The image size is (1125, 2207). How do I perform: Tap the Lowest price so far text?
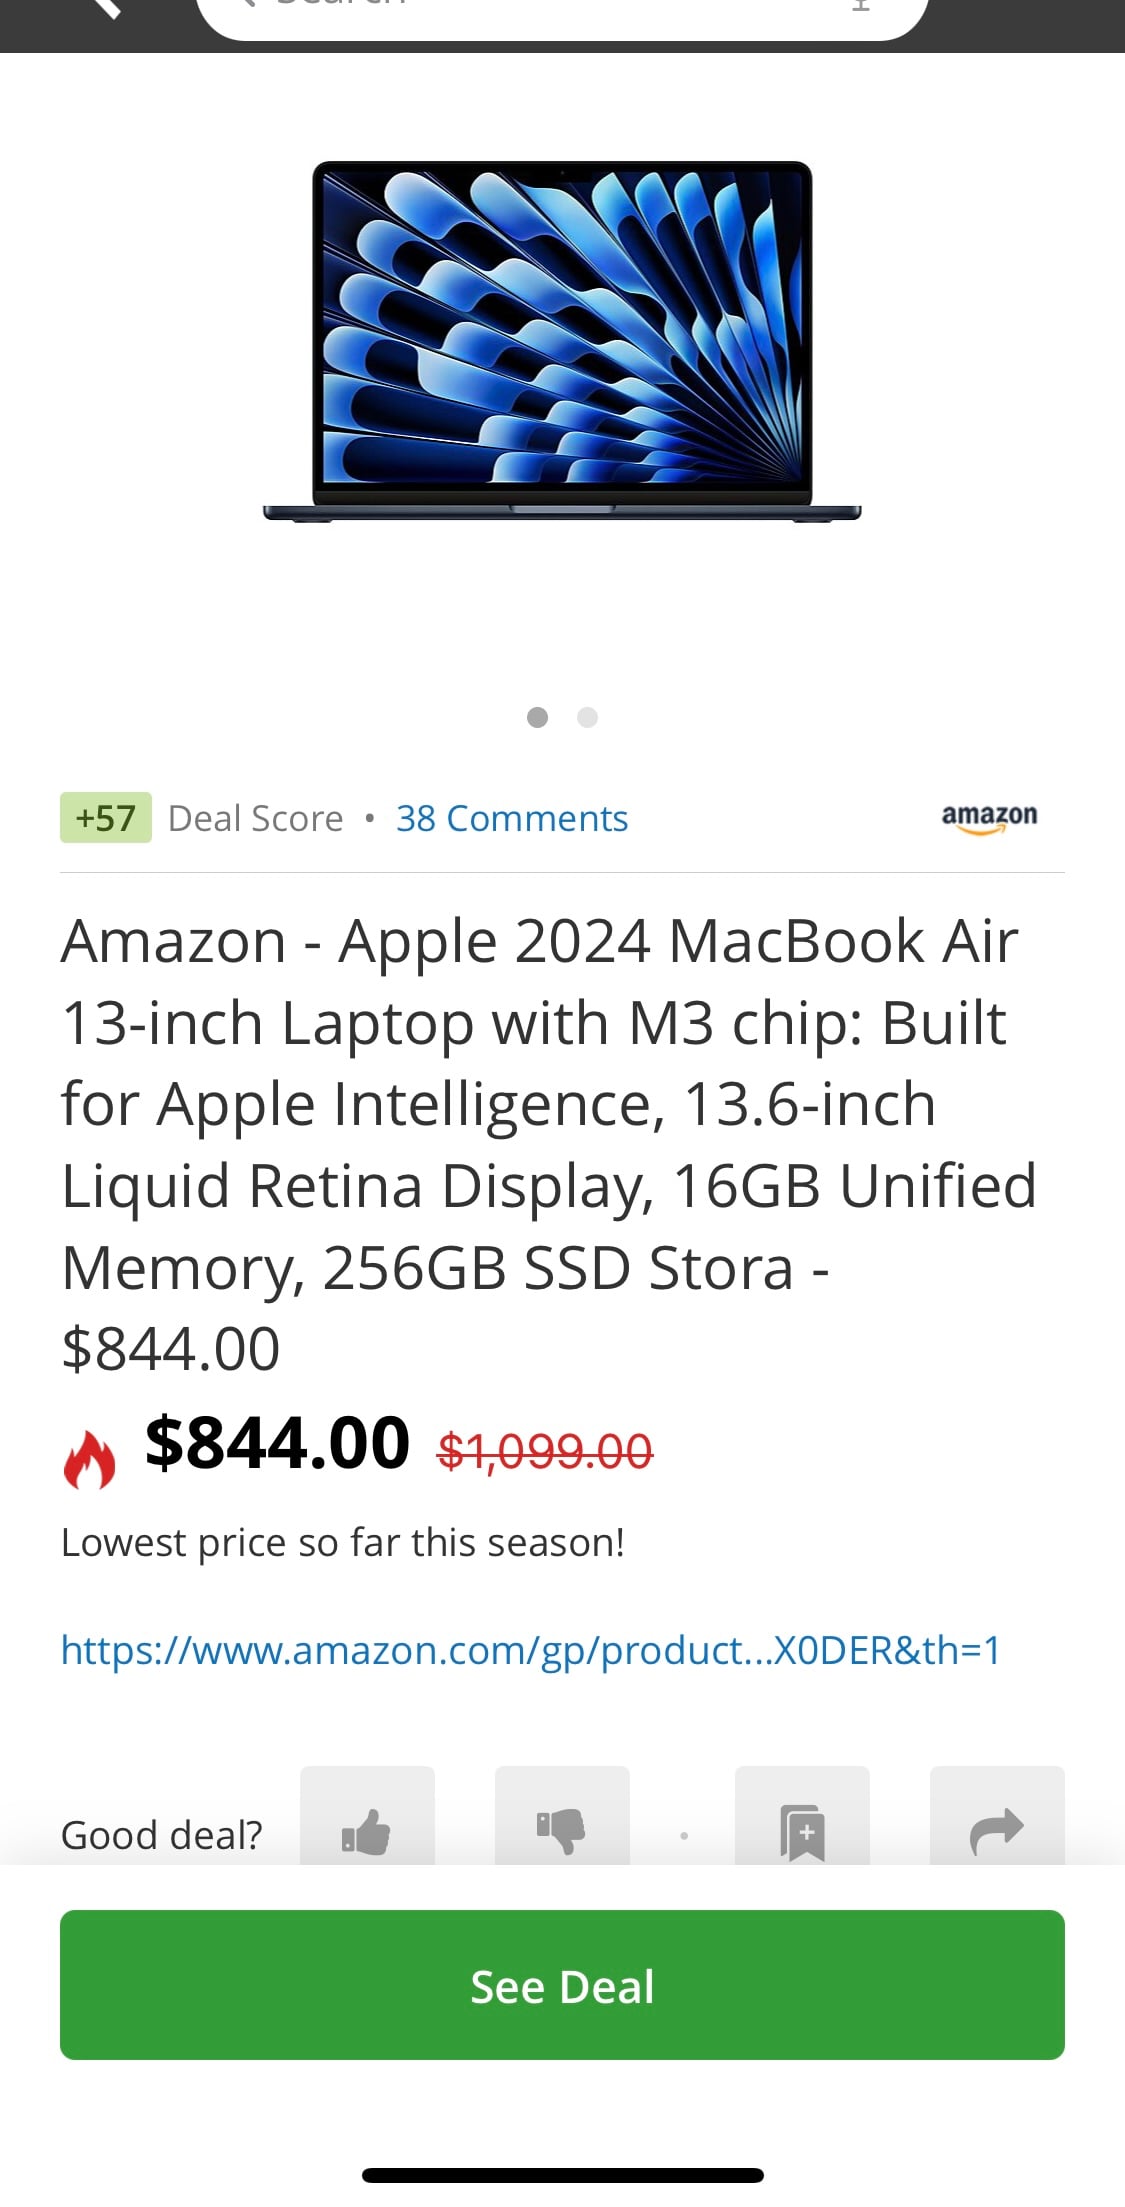pyautogui.click(x=343, y=1543)
